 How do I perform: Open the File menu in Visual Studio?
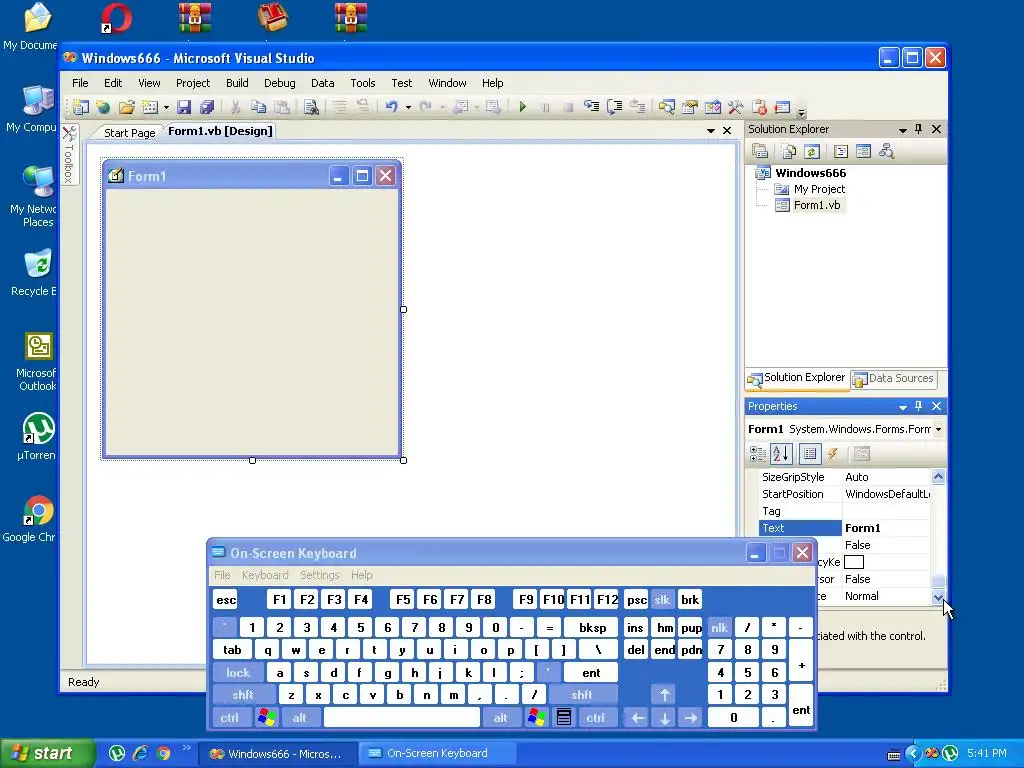point(80,83)
